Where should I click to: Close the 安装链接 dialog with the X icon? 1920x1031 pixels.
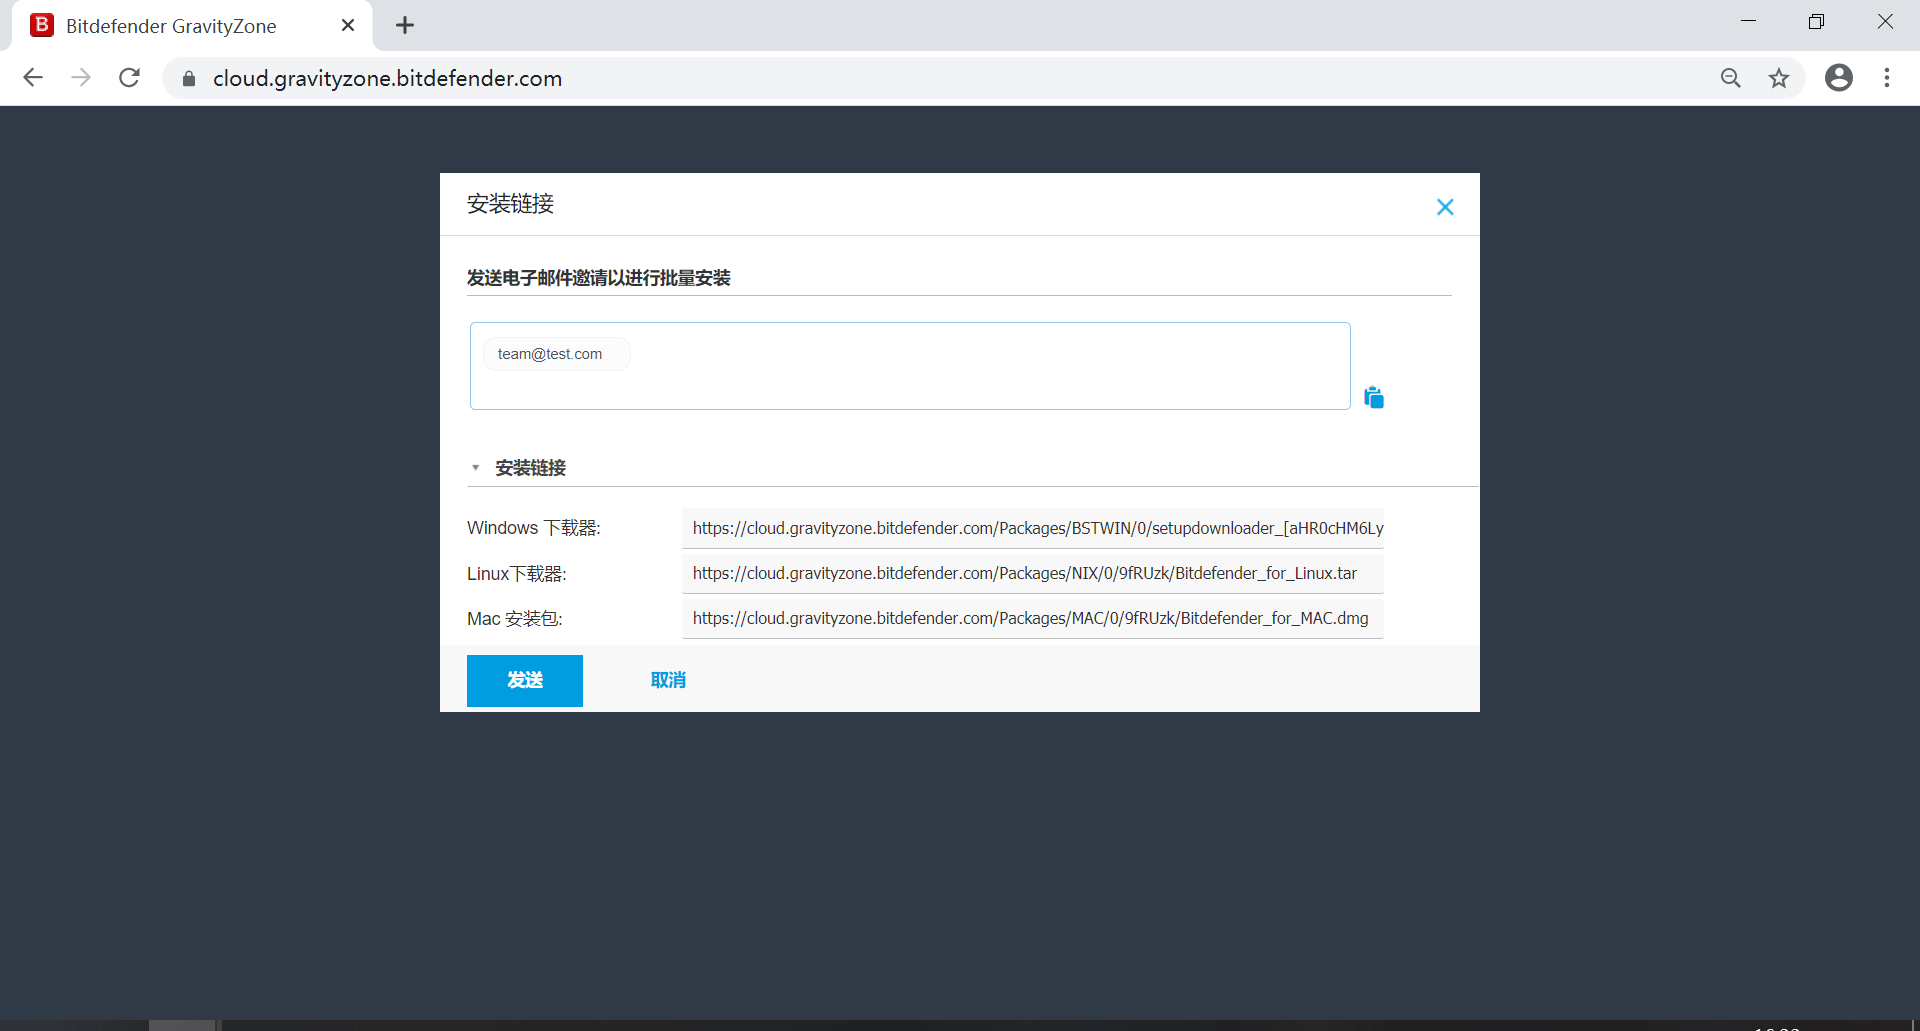1445,207
